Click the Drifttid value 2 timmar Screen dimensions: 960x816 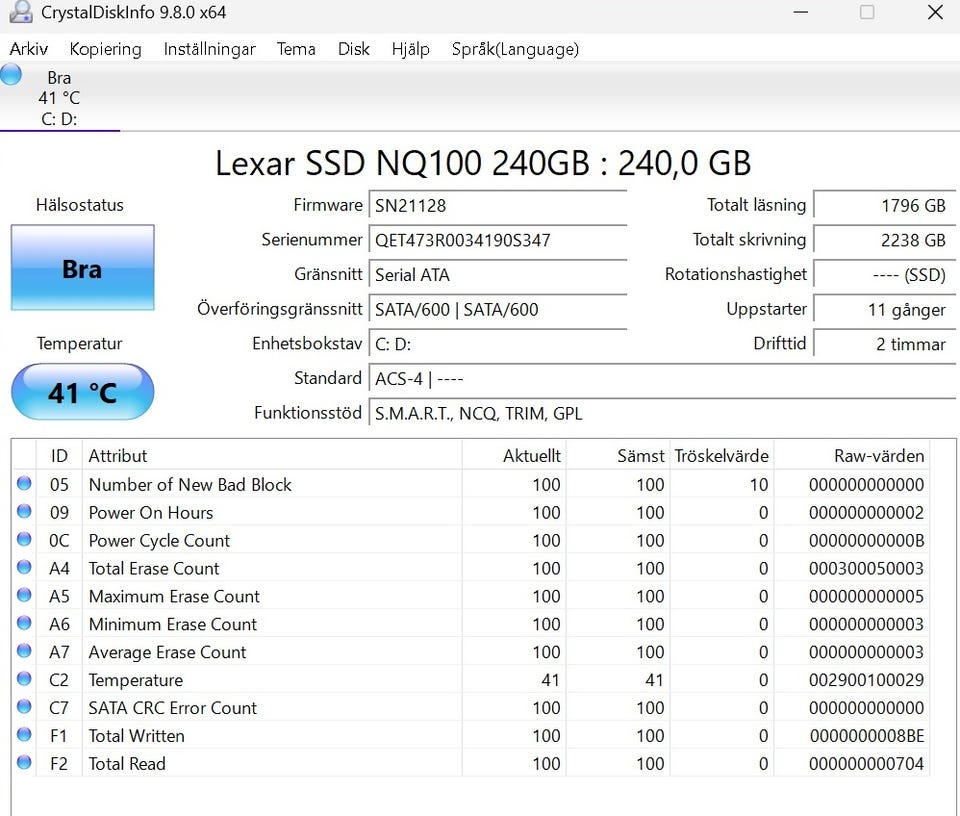(x=884, y=344)
